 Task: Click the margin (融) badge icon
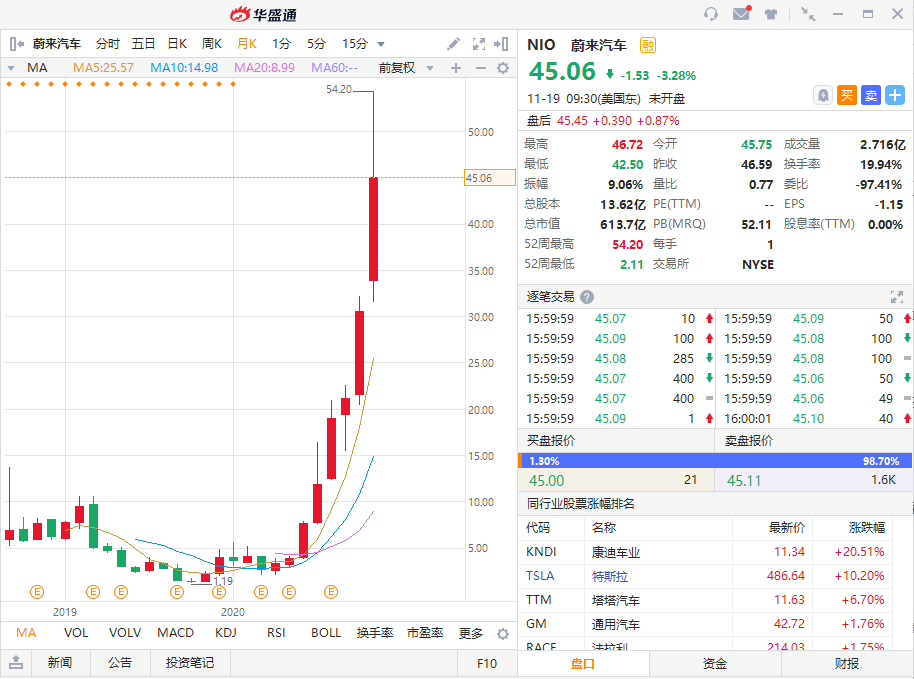coord(648,45)
